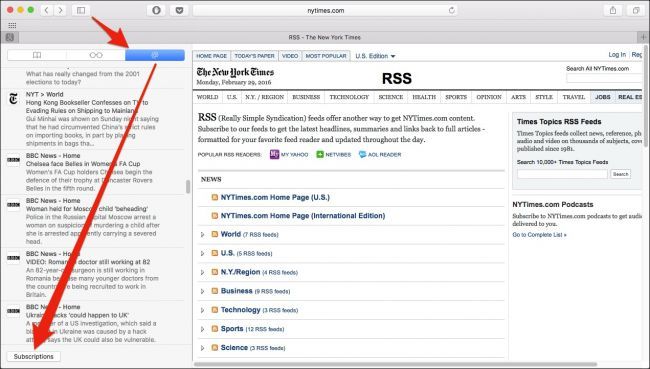Open the JOBS section tab

(x=603, y=97)
